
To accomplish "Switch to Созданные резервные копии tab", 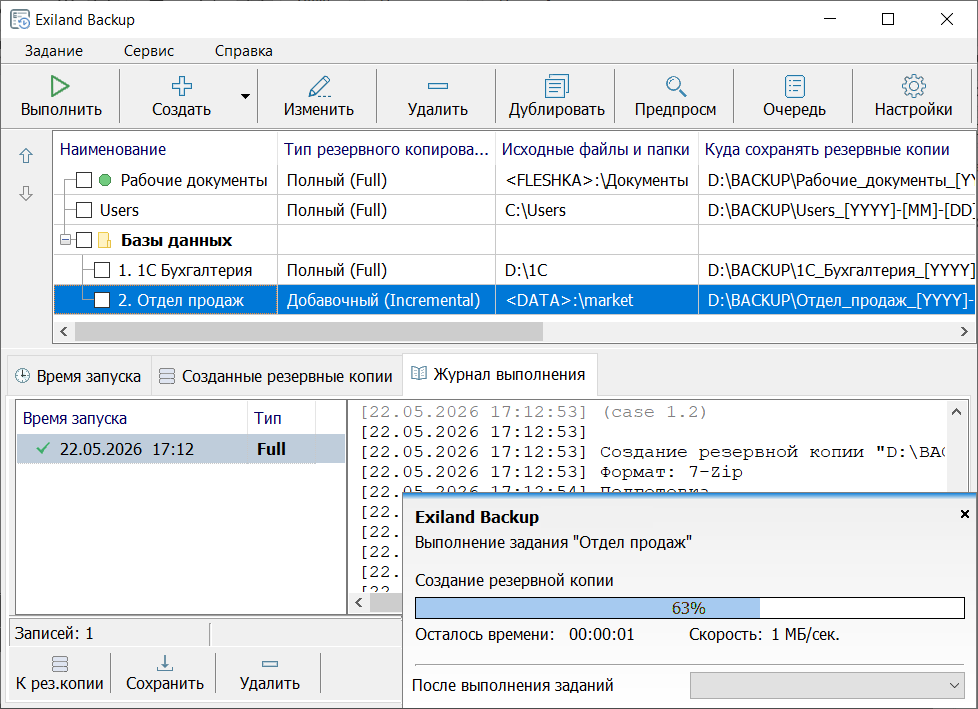I will [276, 376].
